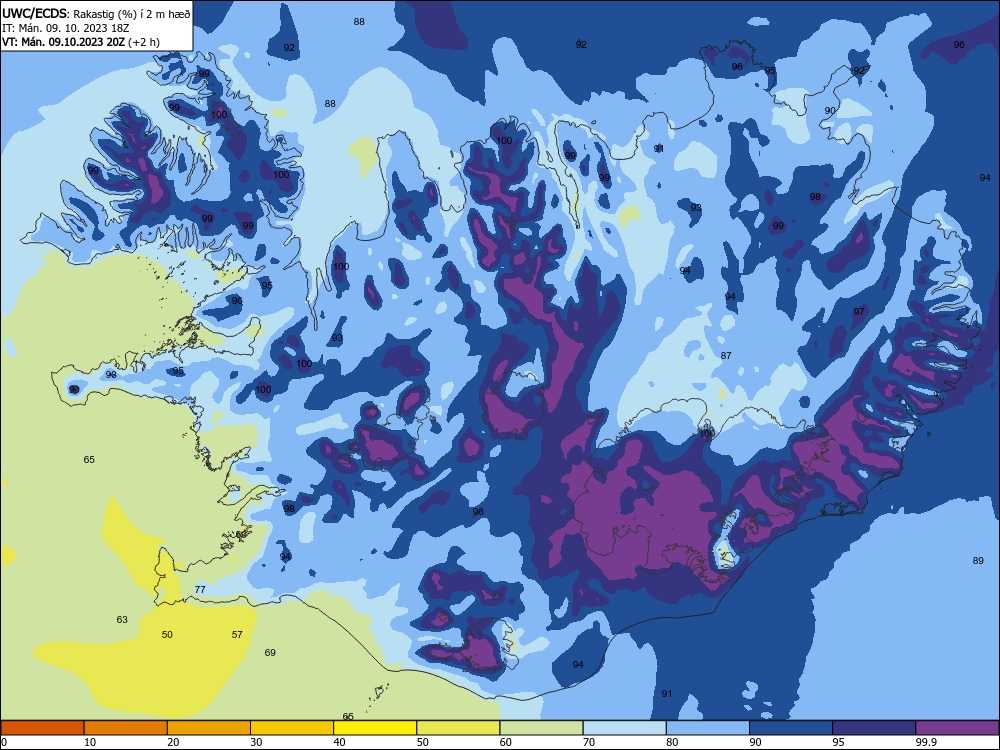This screenshot has width=1000, height=750.
Task: Pick the pale yellow 50–60 legend swatch
Action: coord(458,728)
